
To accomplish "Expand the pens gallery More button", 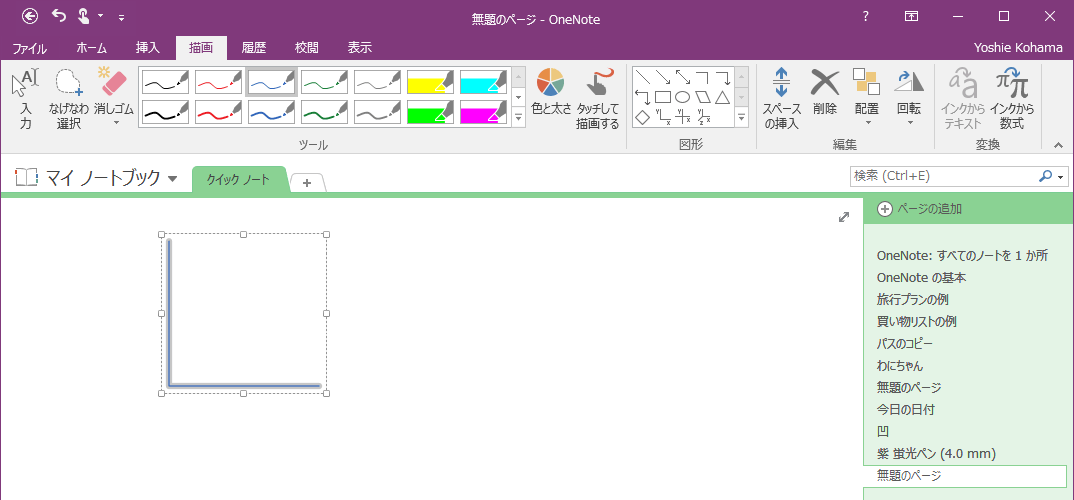I will coord(519,118).
